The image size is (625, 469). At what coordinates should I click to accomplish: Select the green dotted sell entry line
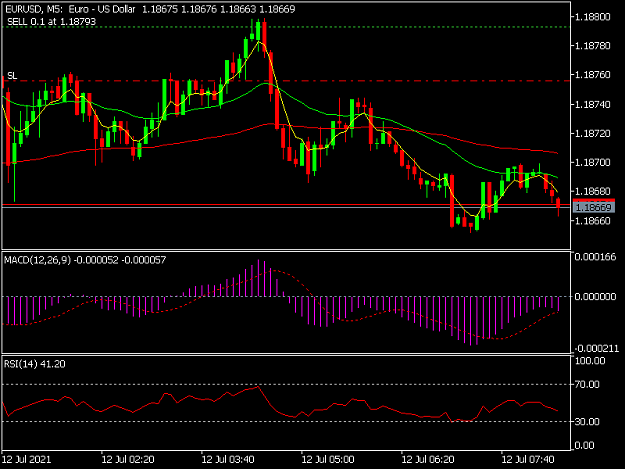tap(286, 27)
